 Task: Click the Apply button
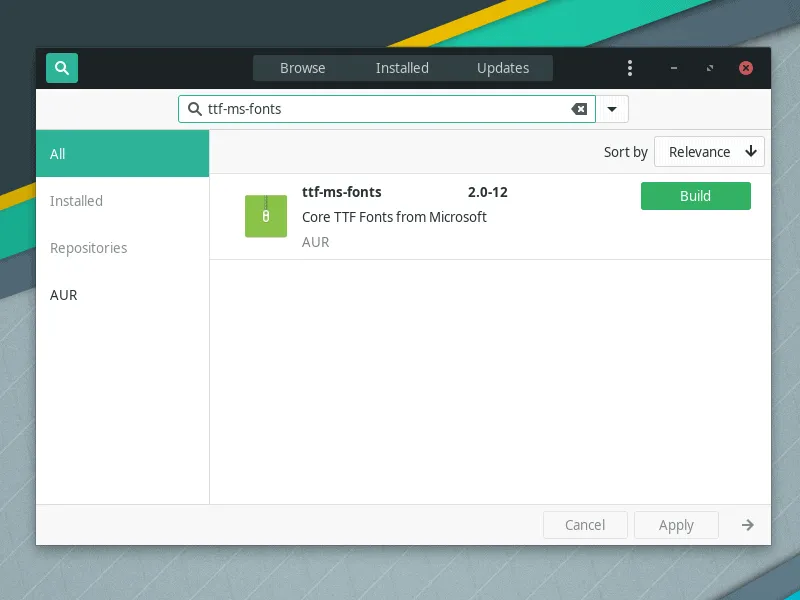coord(676,525)
